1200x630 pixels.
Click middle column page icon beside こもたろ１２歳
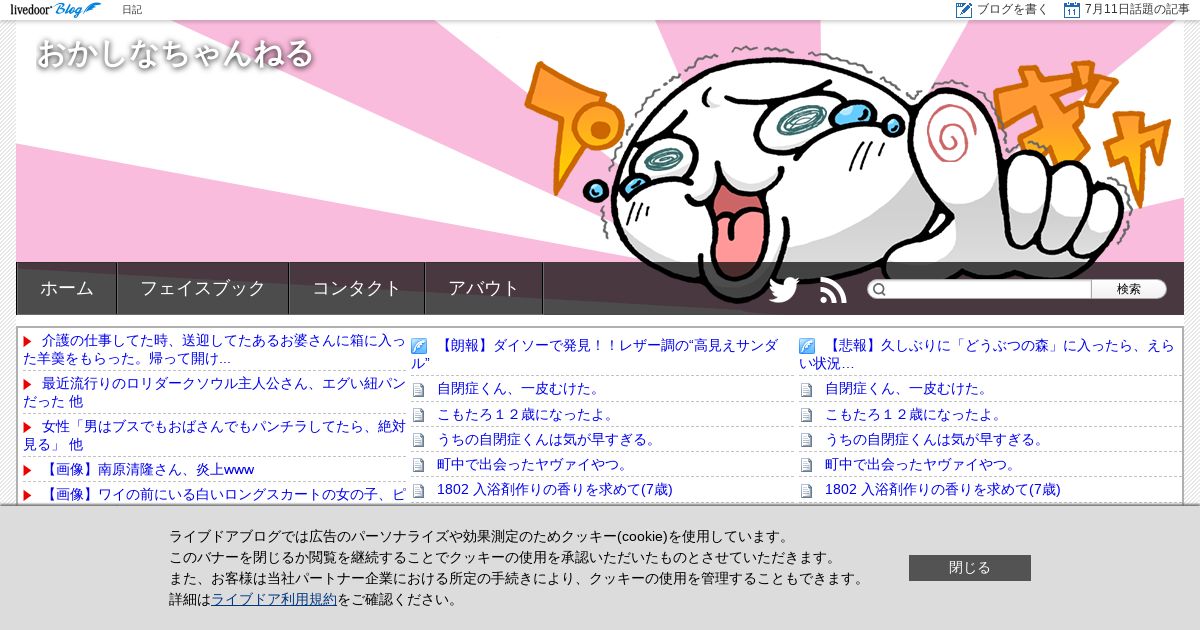(418, 415)
